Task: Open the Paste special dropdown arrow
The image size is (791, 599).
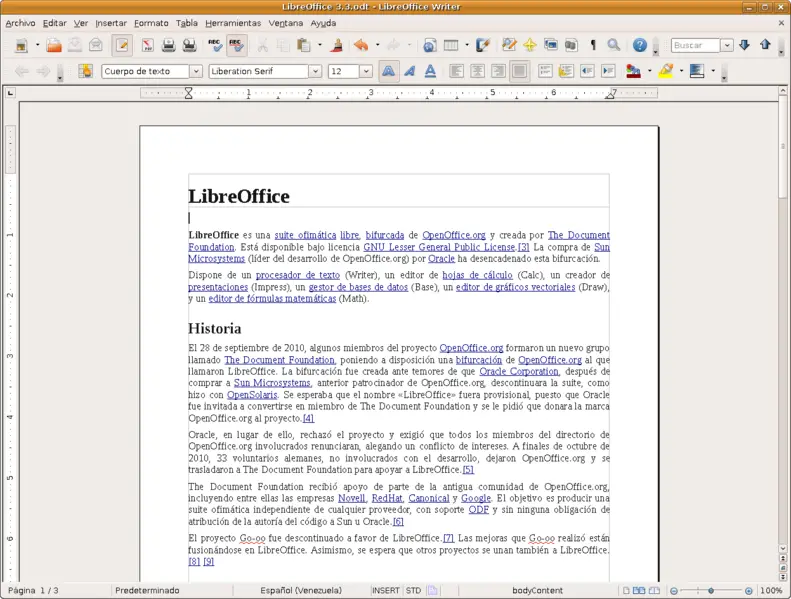Action: pyautogui.click(x=320, y=45)
